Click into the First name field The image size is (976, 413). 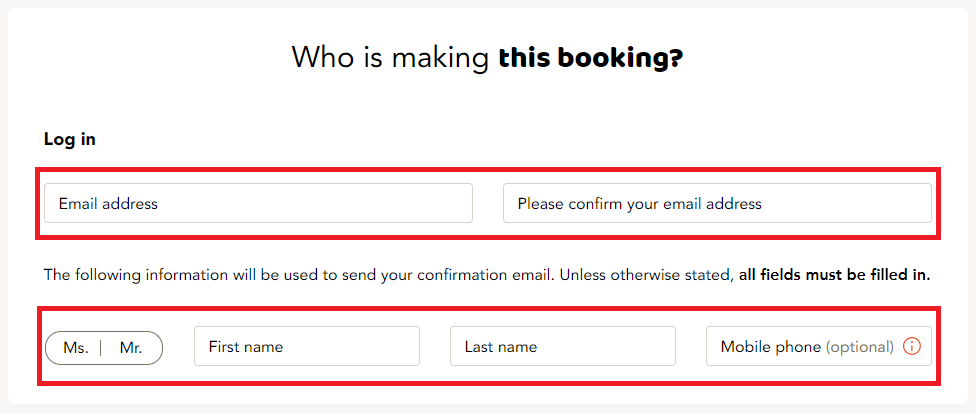pos(307,346)
